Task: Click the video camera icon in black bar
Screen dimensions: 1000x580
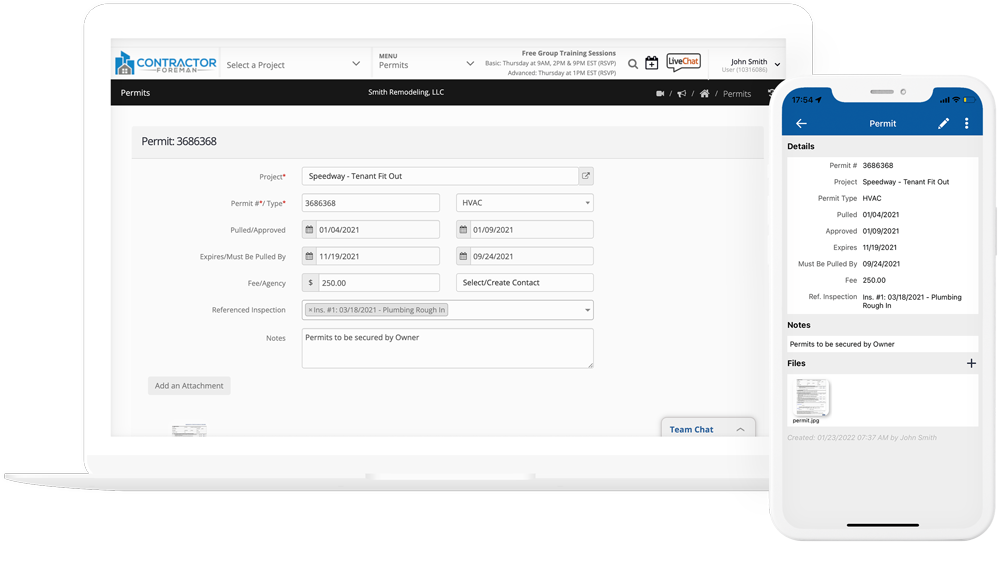Action: click(x=660, y=94)
